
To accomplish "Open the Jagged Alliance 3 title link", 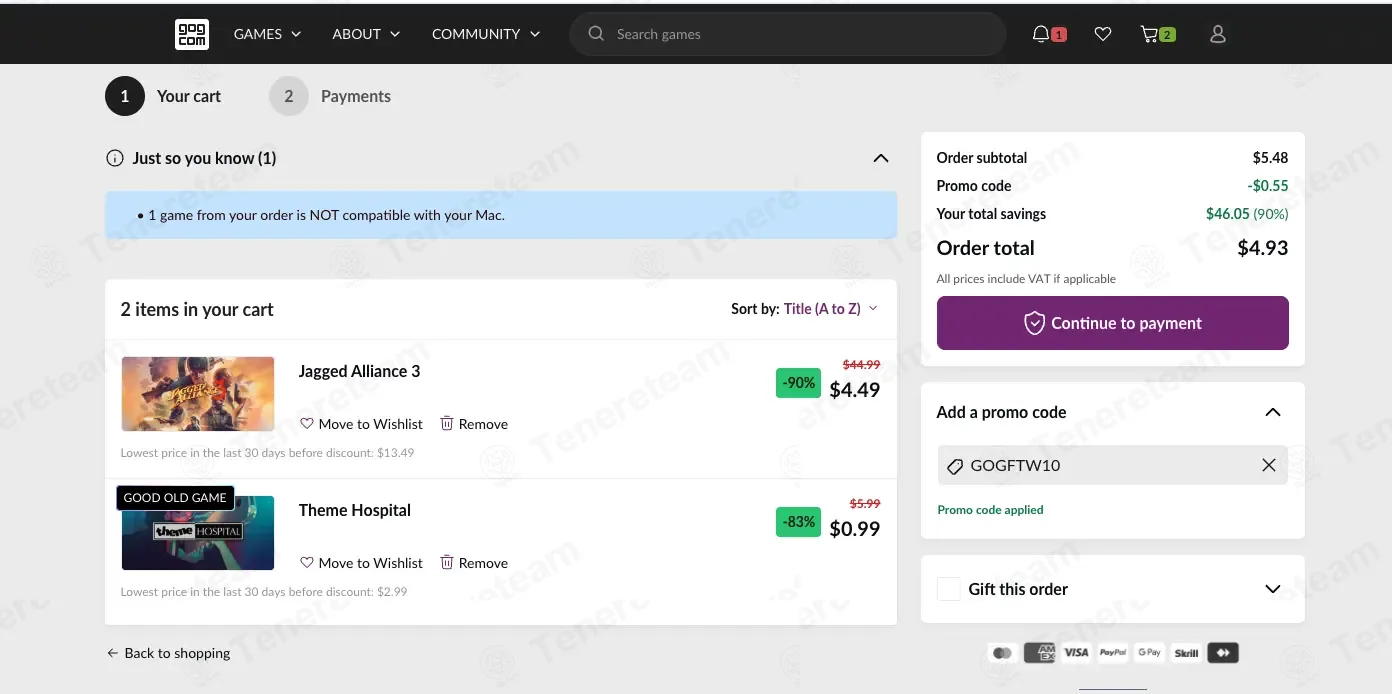I will point(359,371).
